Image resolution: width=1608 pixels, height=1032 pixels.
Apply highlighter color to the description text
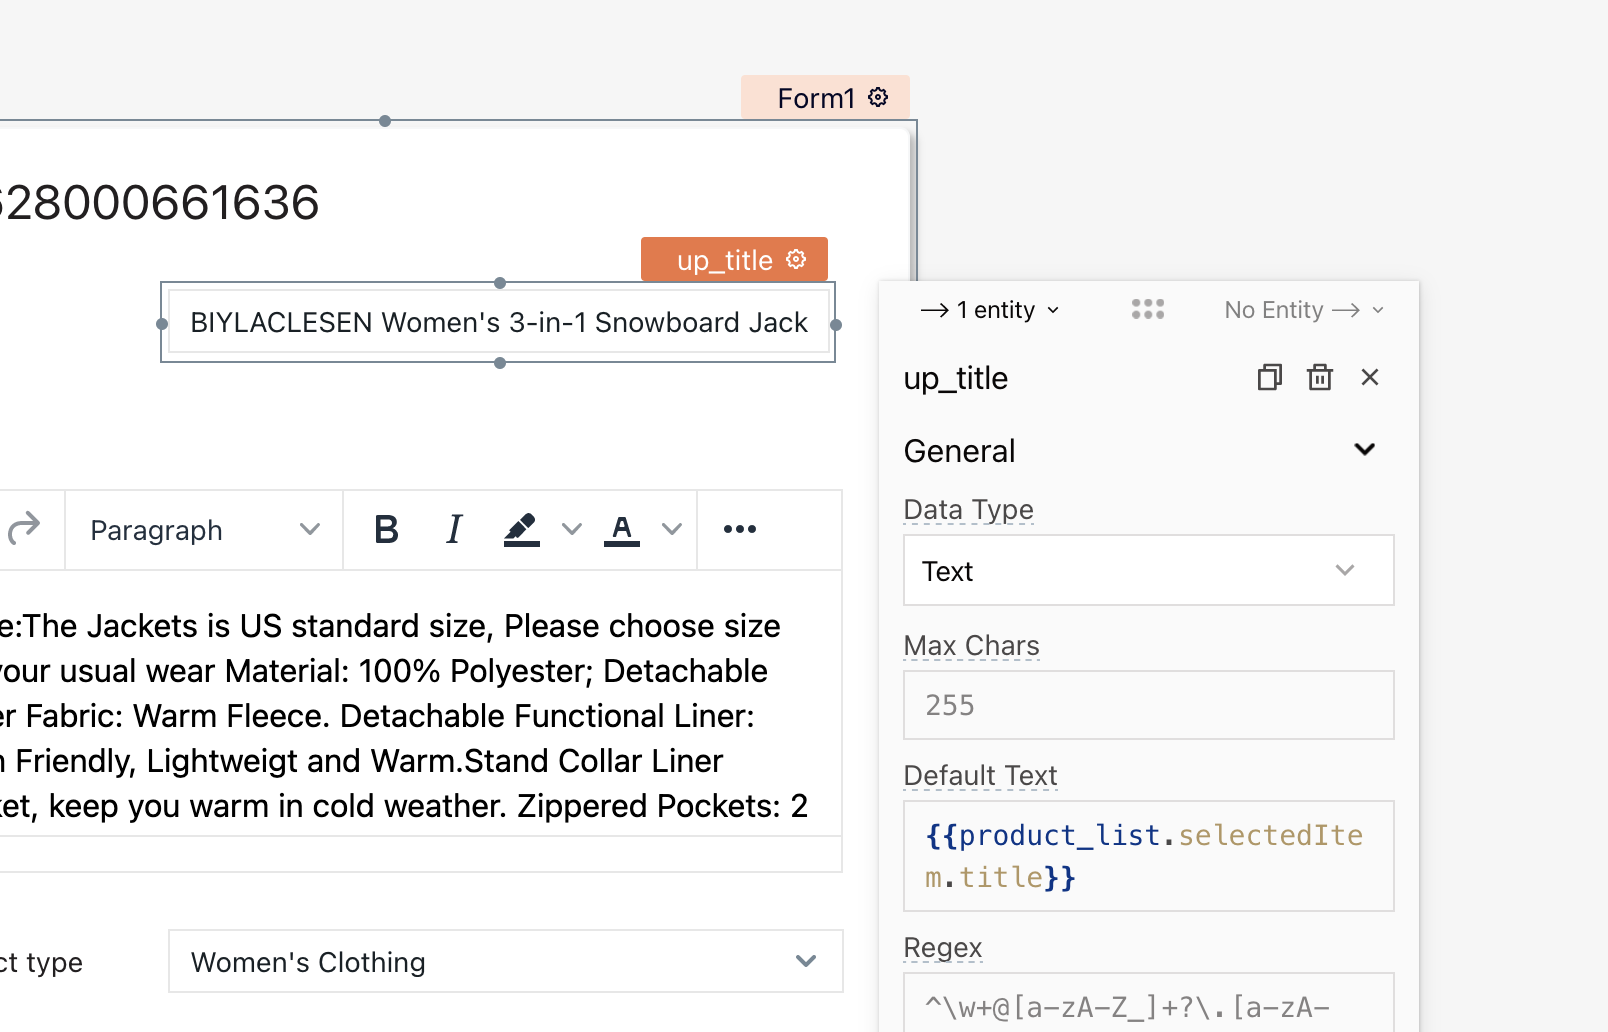pyautogui.click(x=521, y=529)
